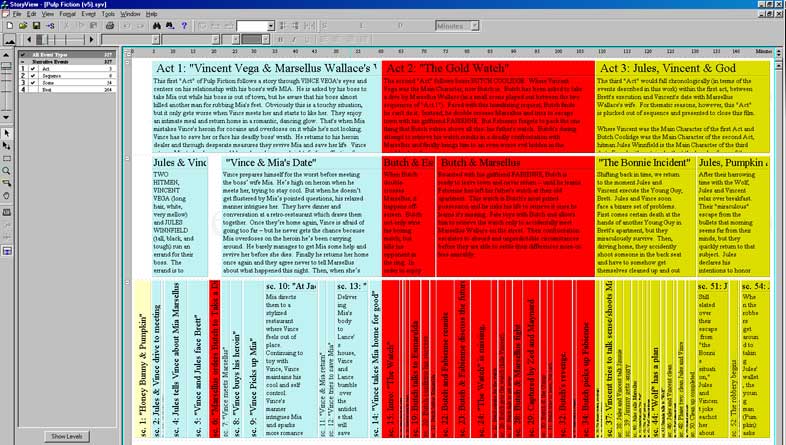This screenshot has width=786, height=445.
Task: Click the StoryView document icon beside File menu
Action: click(6, 14)
